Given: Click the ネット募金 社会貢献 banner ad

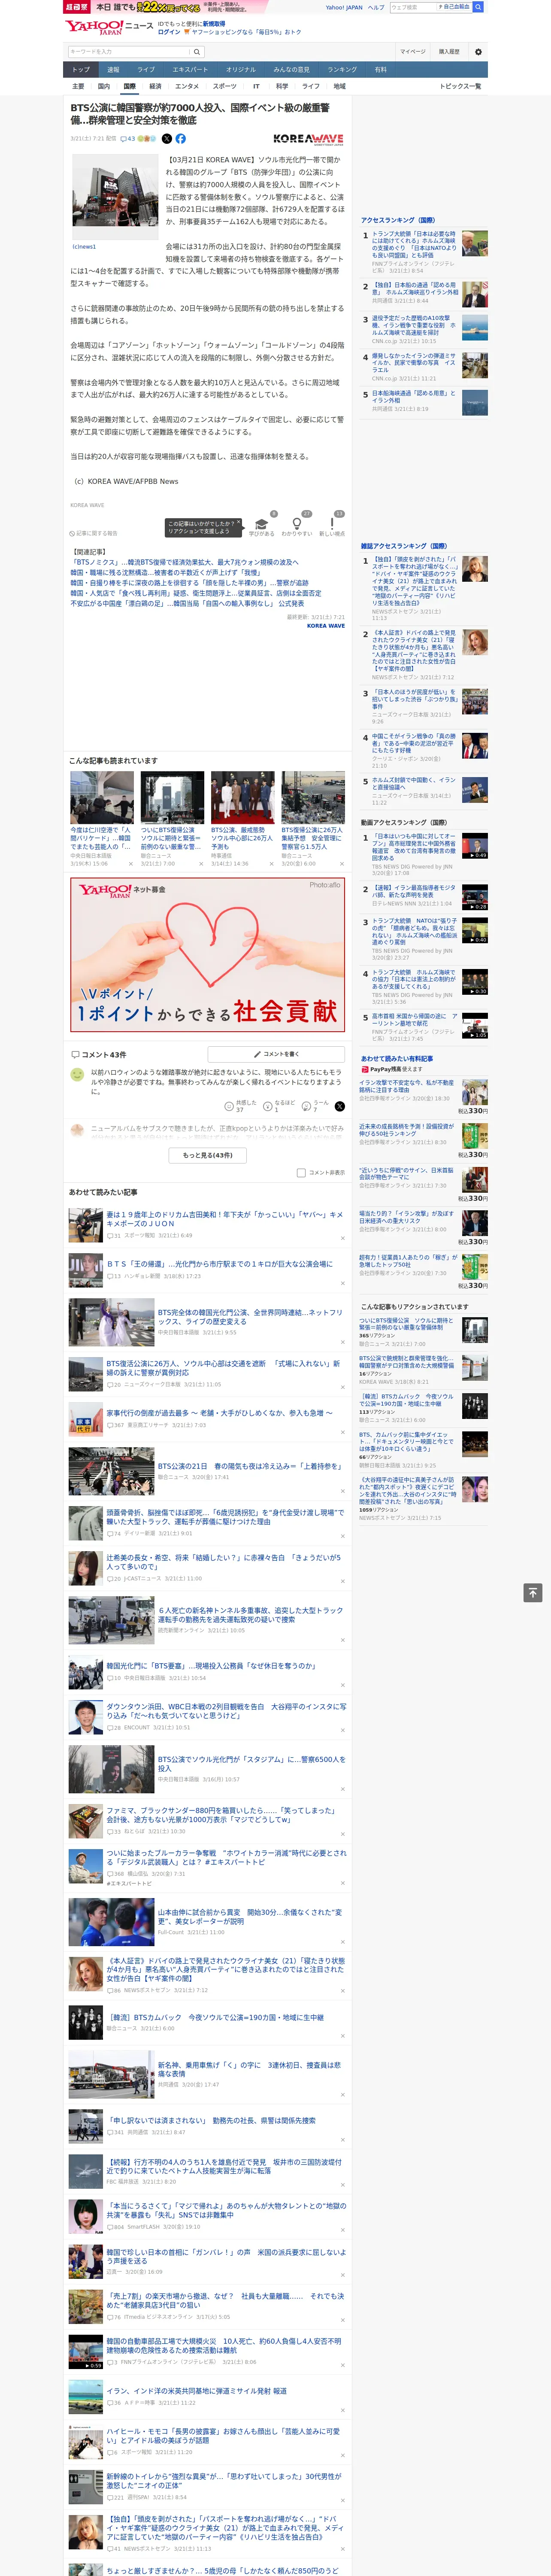Looking at the screenshot, I should point(208,954).
